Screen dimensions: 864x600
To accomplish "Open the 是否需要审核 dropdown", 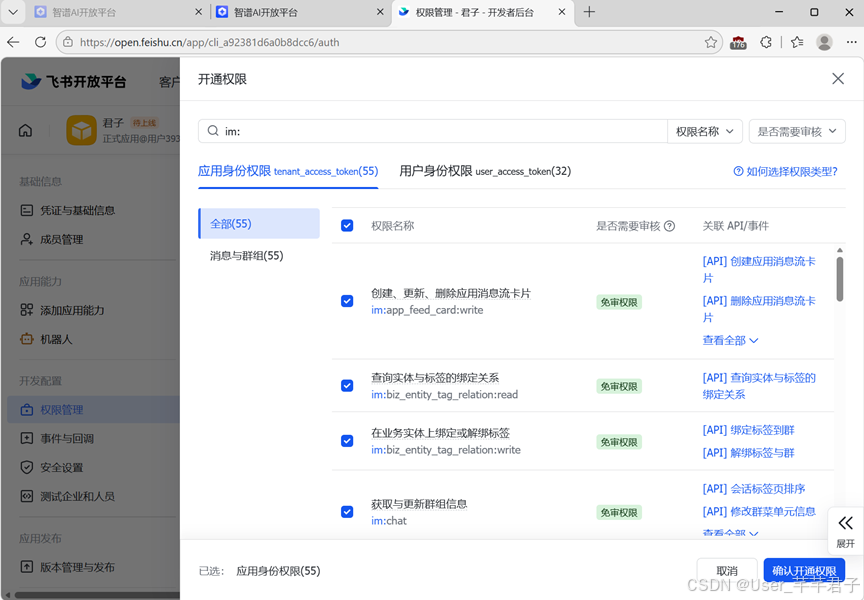I will click(797, 131).
